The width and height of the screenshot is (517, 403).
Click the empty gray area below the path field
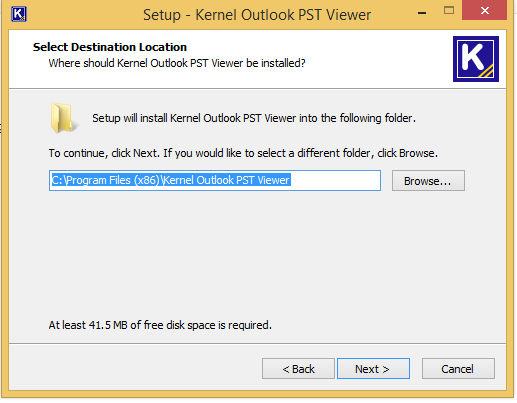pyautogui.click(x=257, y=253)
